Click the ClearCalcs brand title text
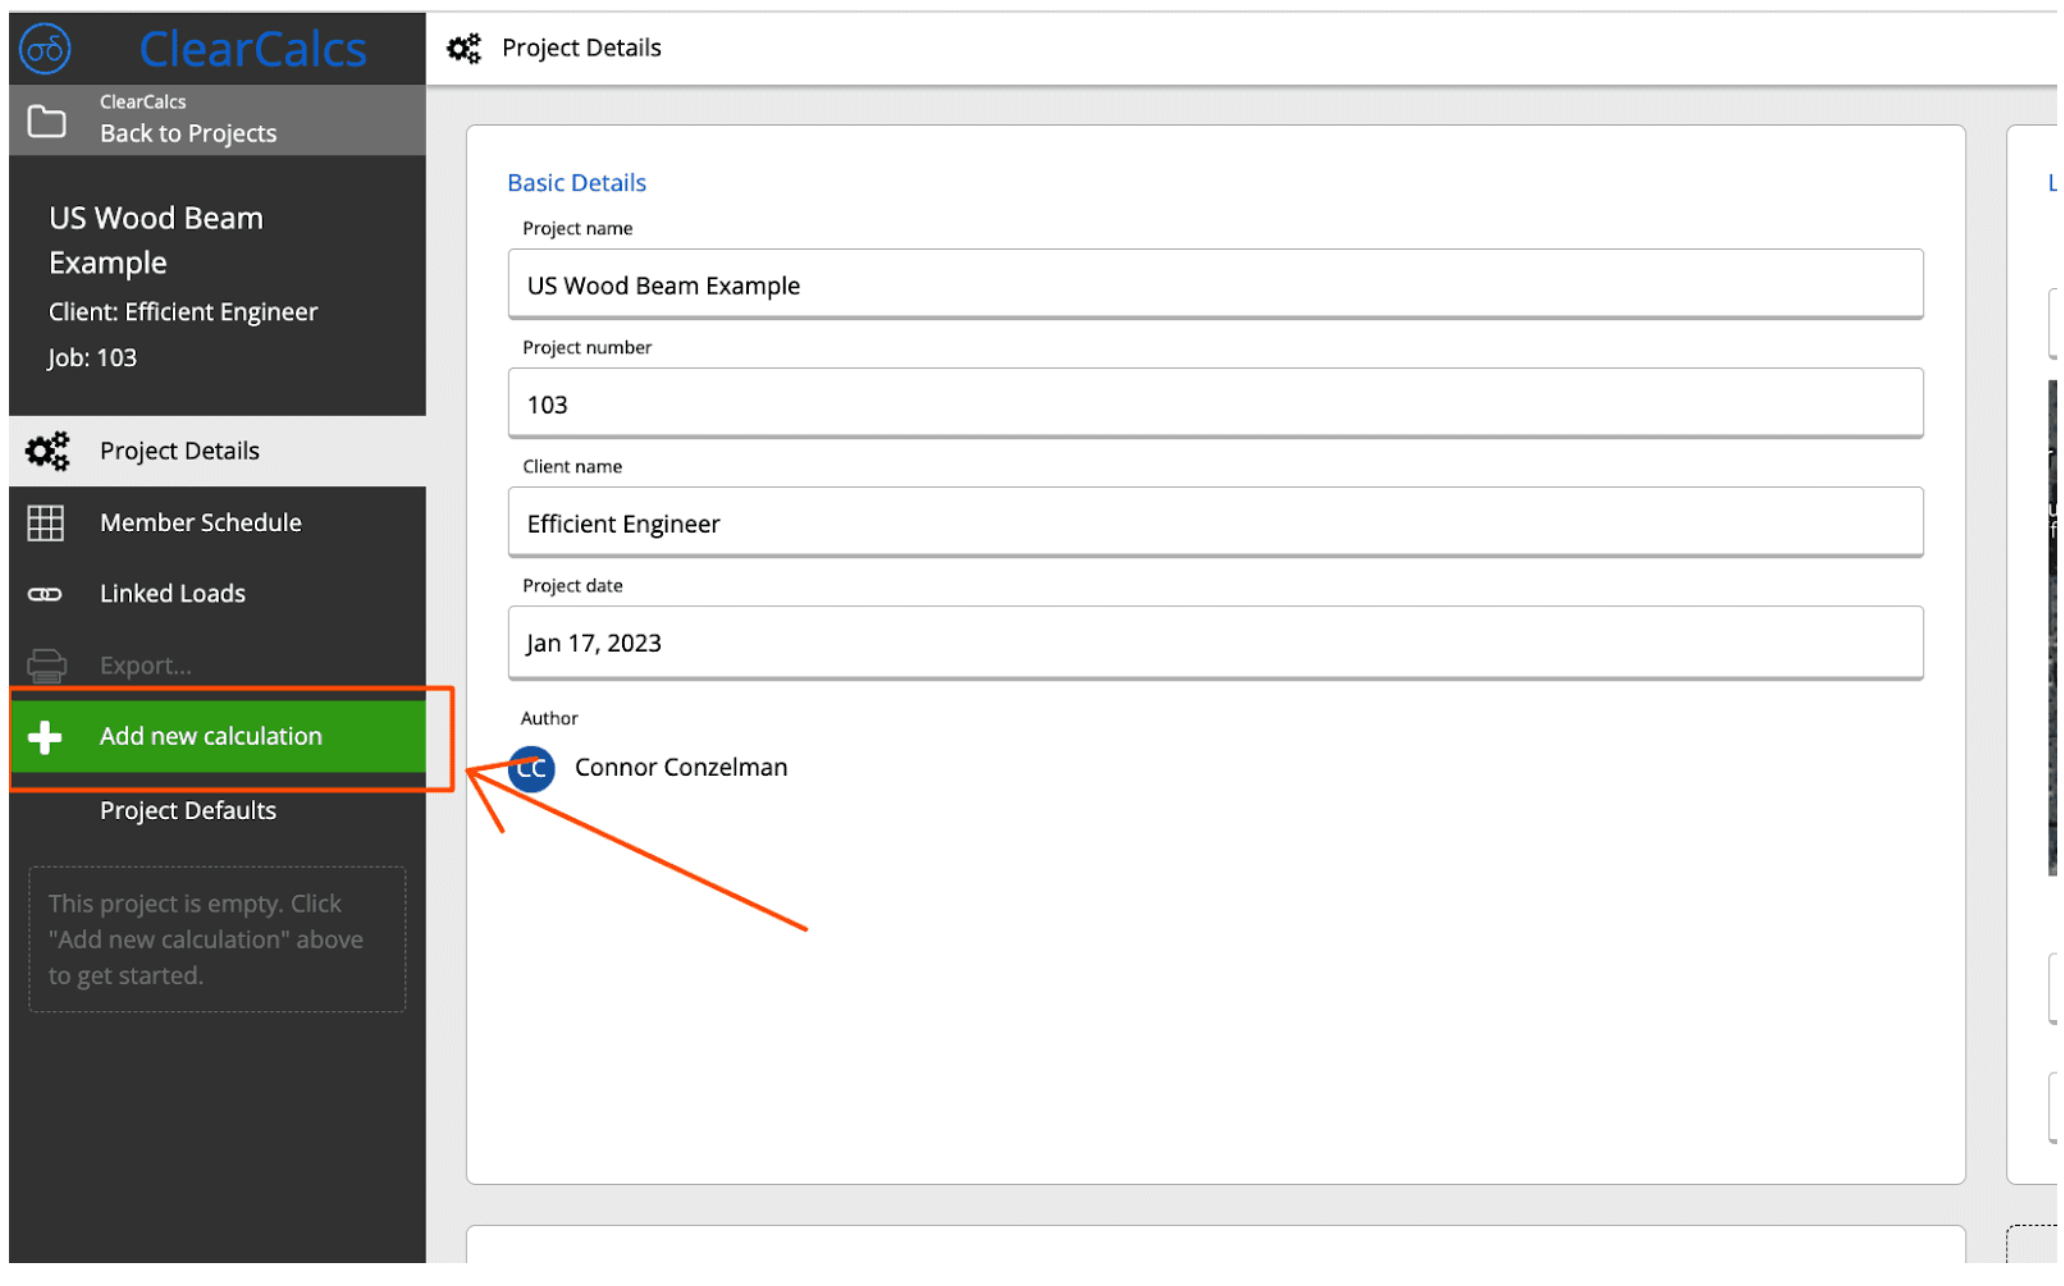2064x1286 pixels. pos(253,49)
